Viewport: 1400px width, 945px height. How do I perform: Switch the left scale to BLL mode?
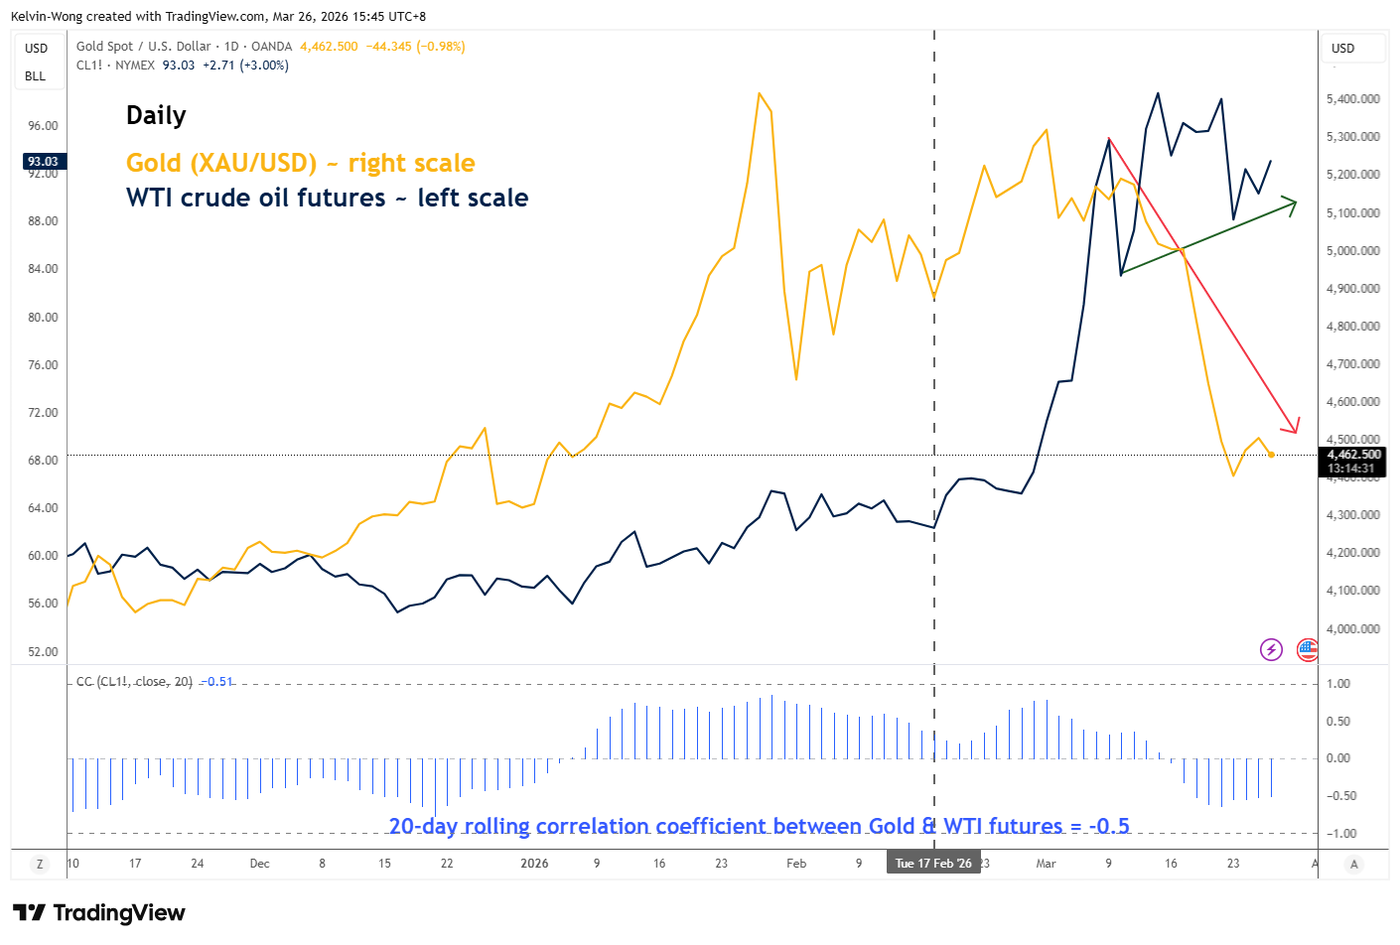tap(36, 75)
